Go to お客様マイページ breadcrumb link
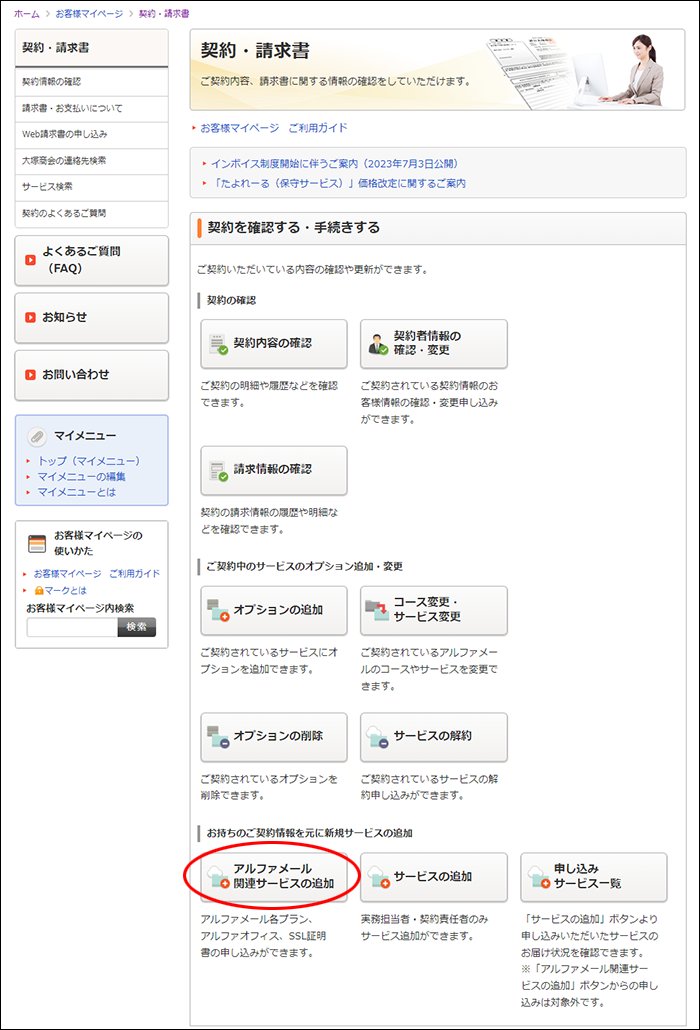This screenshot has width=700, height=1030. pyautogui.click(x=89, y=14)
